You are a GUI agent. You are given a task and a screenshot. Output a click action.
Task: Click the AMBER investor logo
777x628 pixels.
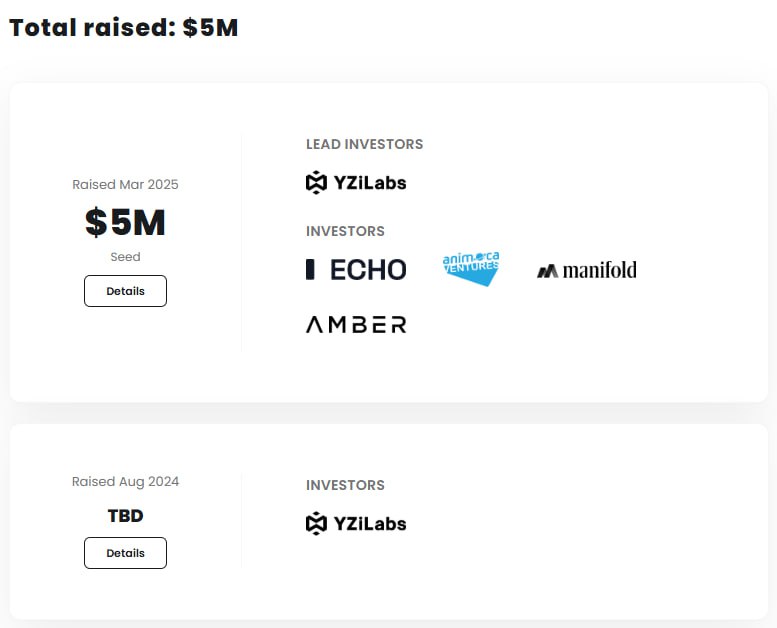click(x=356, y=325)
